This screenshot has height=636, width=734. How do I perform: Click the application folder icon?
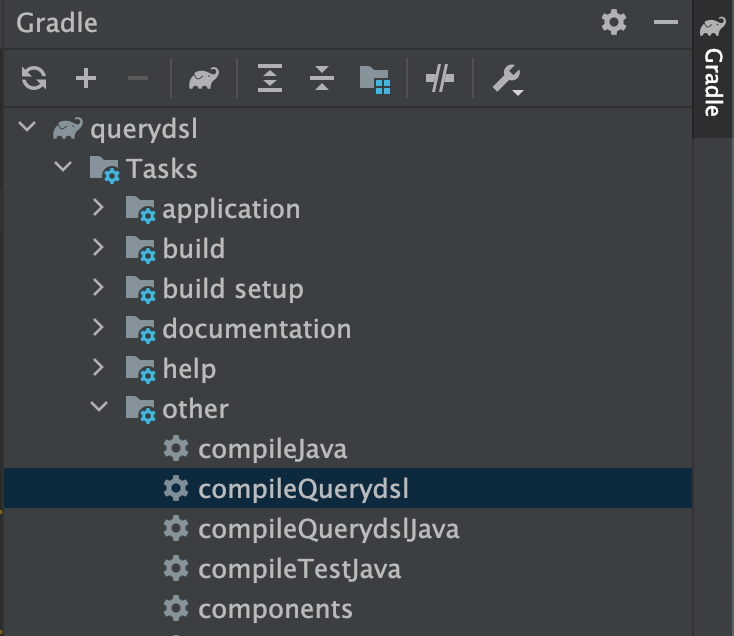coord(140,210)
